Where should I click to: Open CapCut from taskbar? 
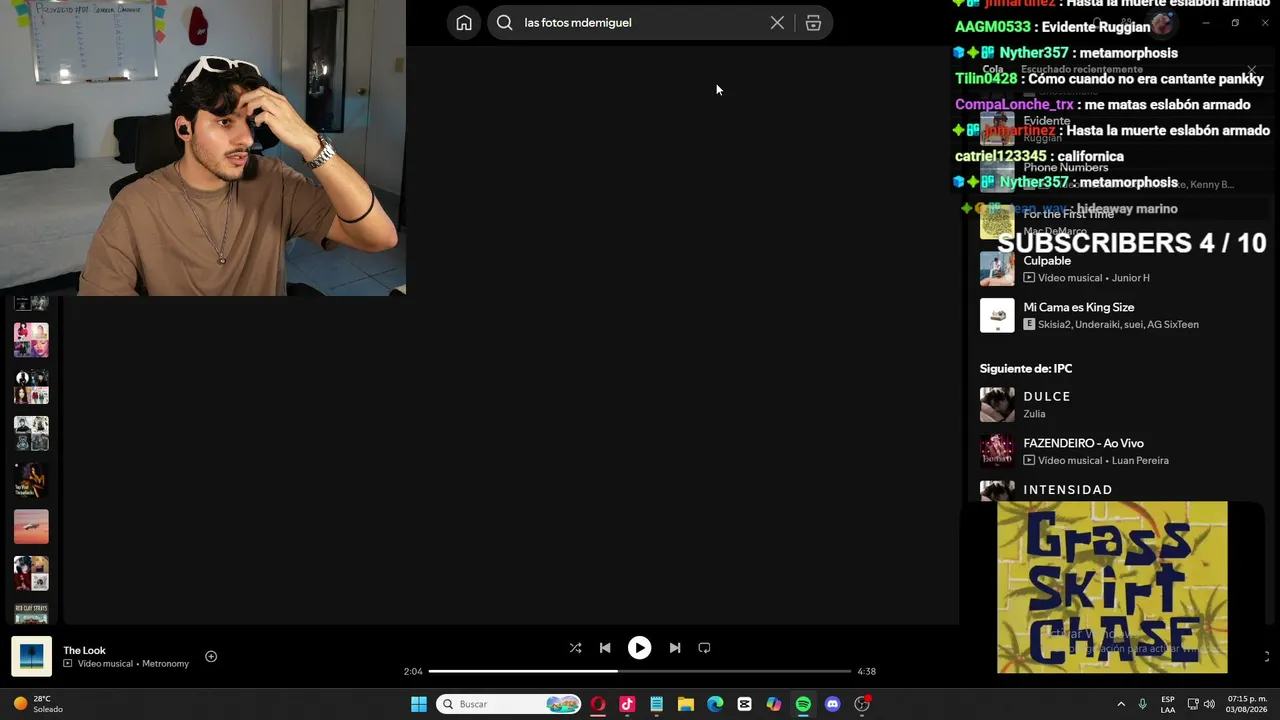pyautogui.click(x=744, y=704)
